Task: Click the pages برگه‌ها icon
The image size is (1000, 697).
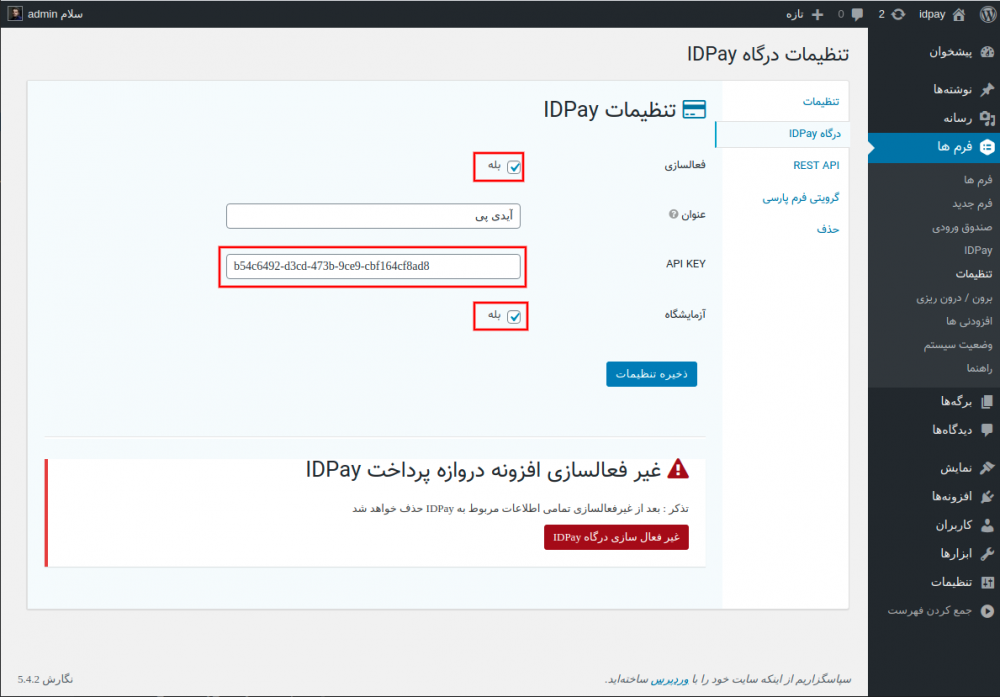Action: [x=987, y=401]
